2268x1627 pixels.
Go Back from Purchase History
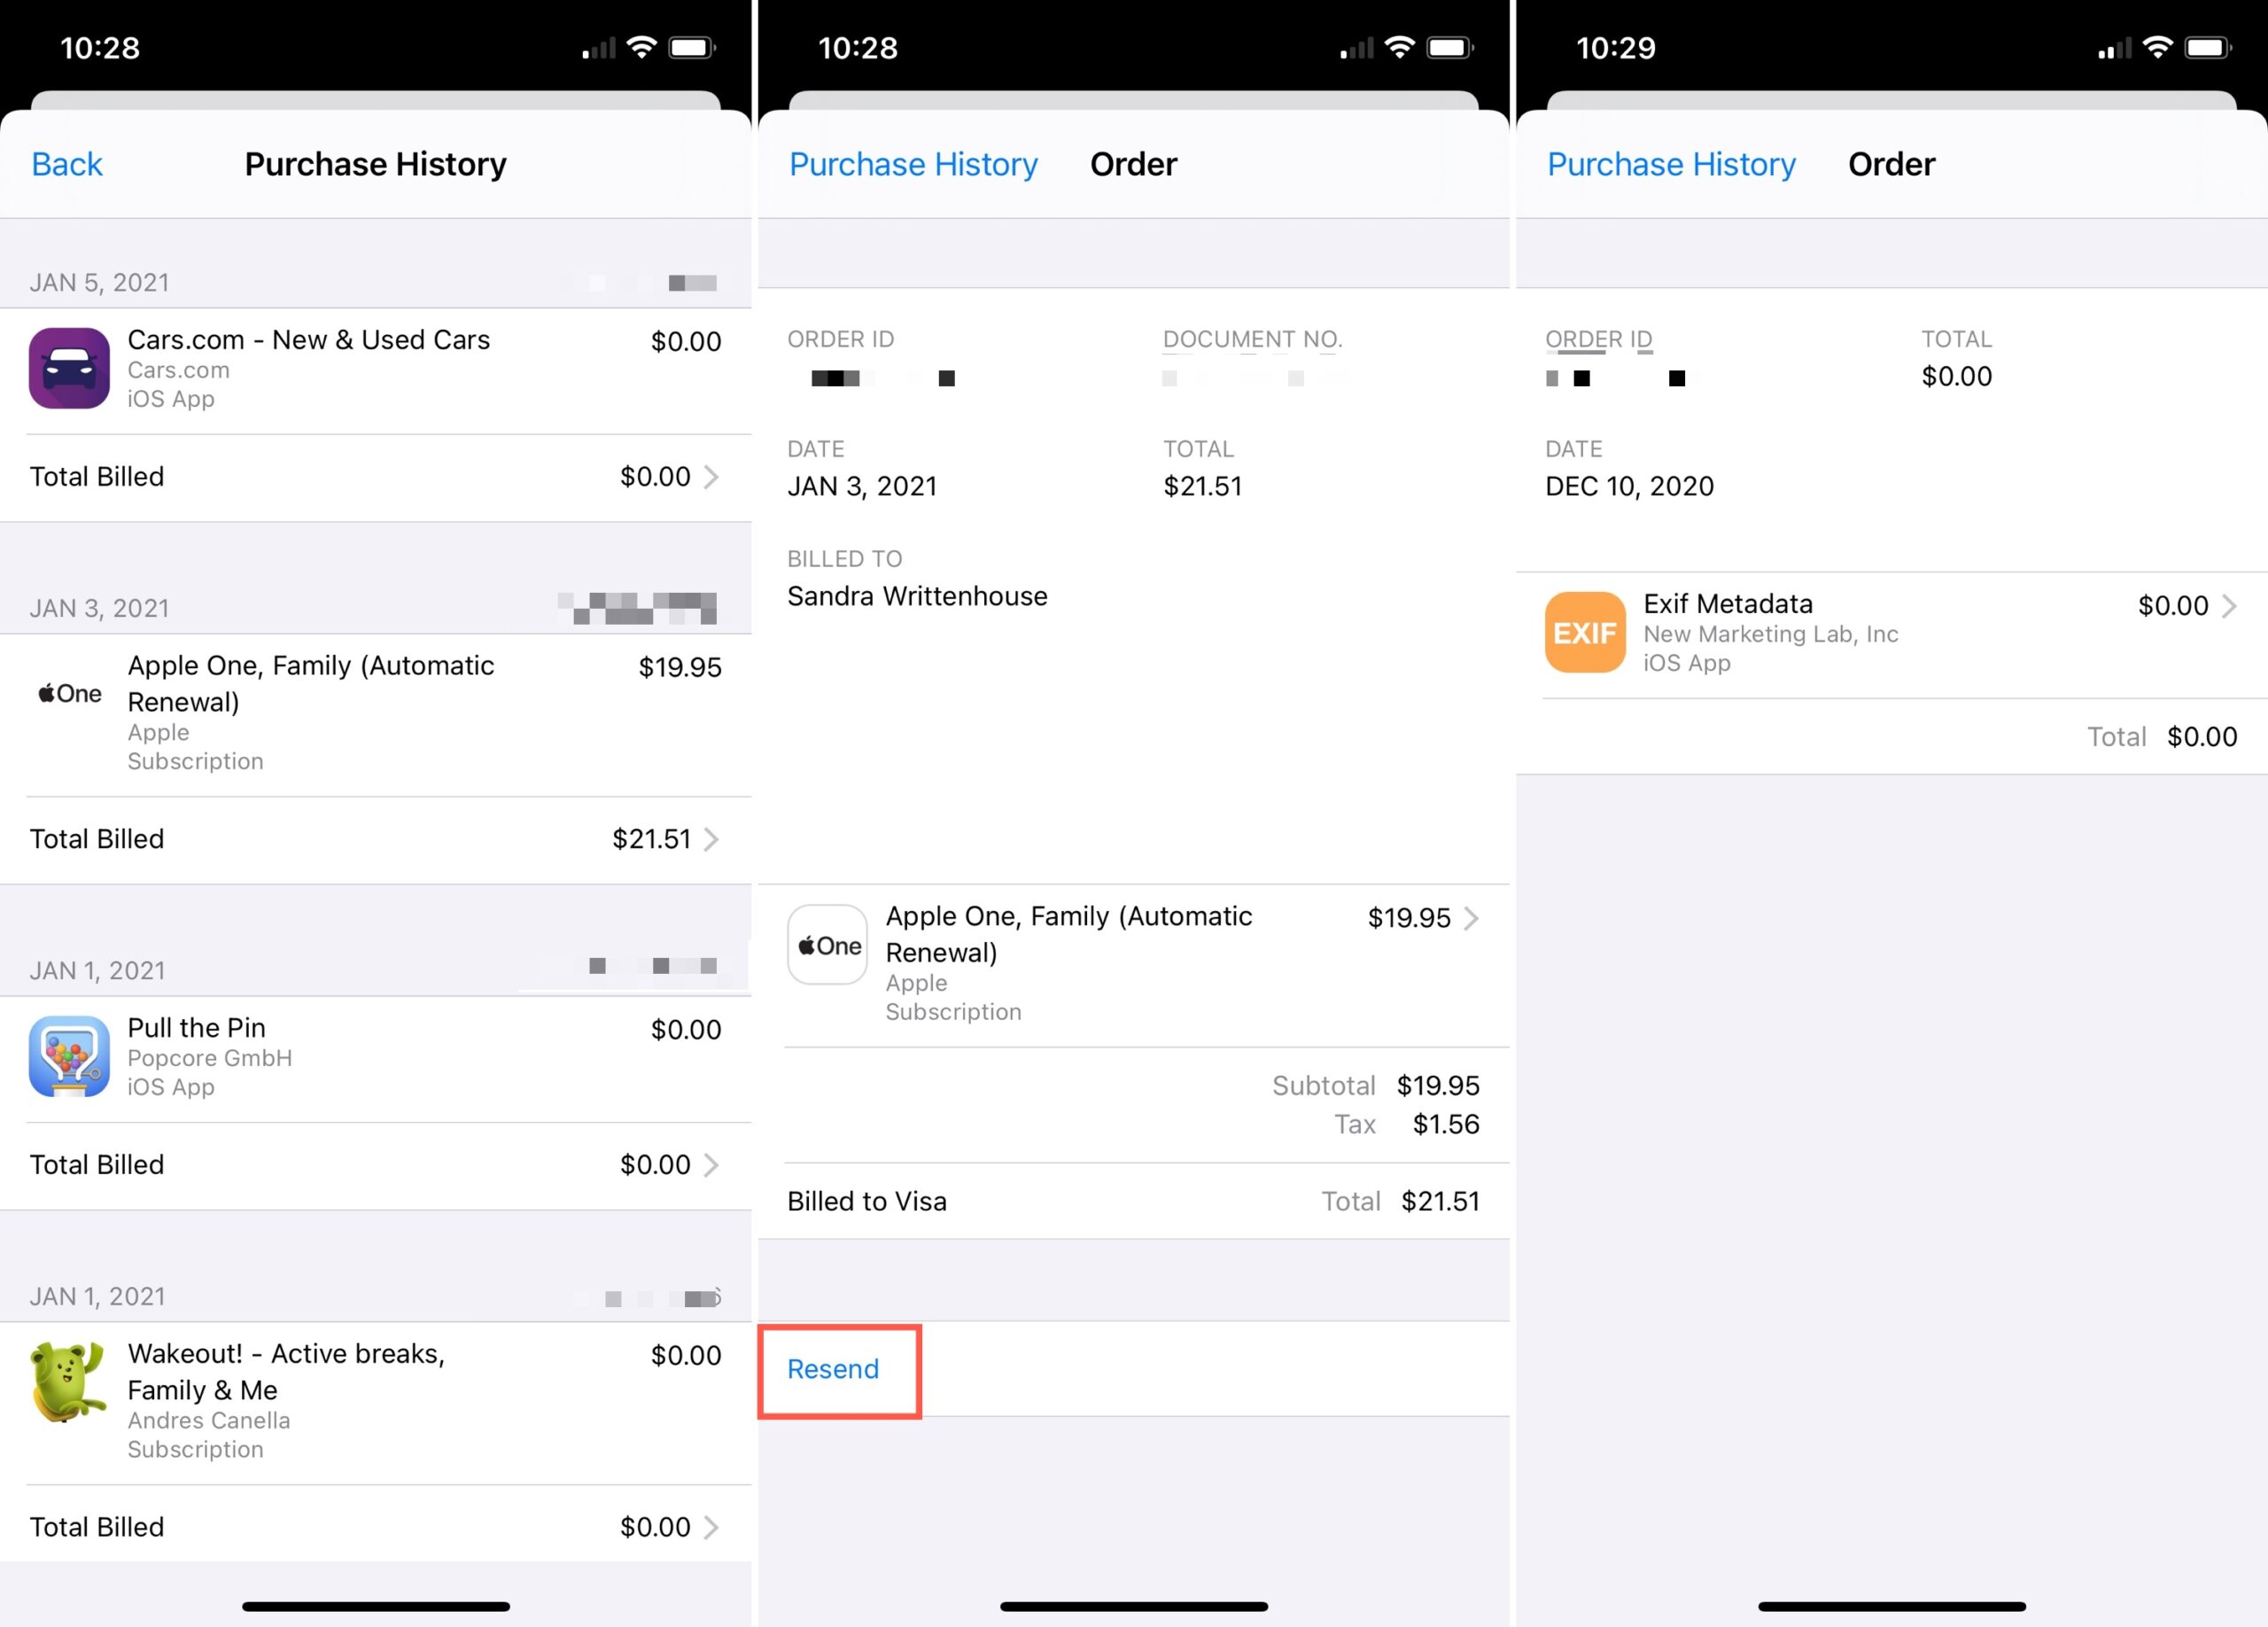pos(67,164)
